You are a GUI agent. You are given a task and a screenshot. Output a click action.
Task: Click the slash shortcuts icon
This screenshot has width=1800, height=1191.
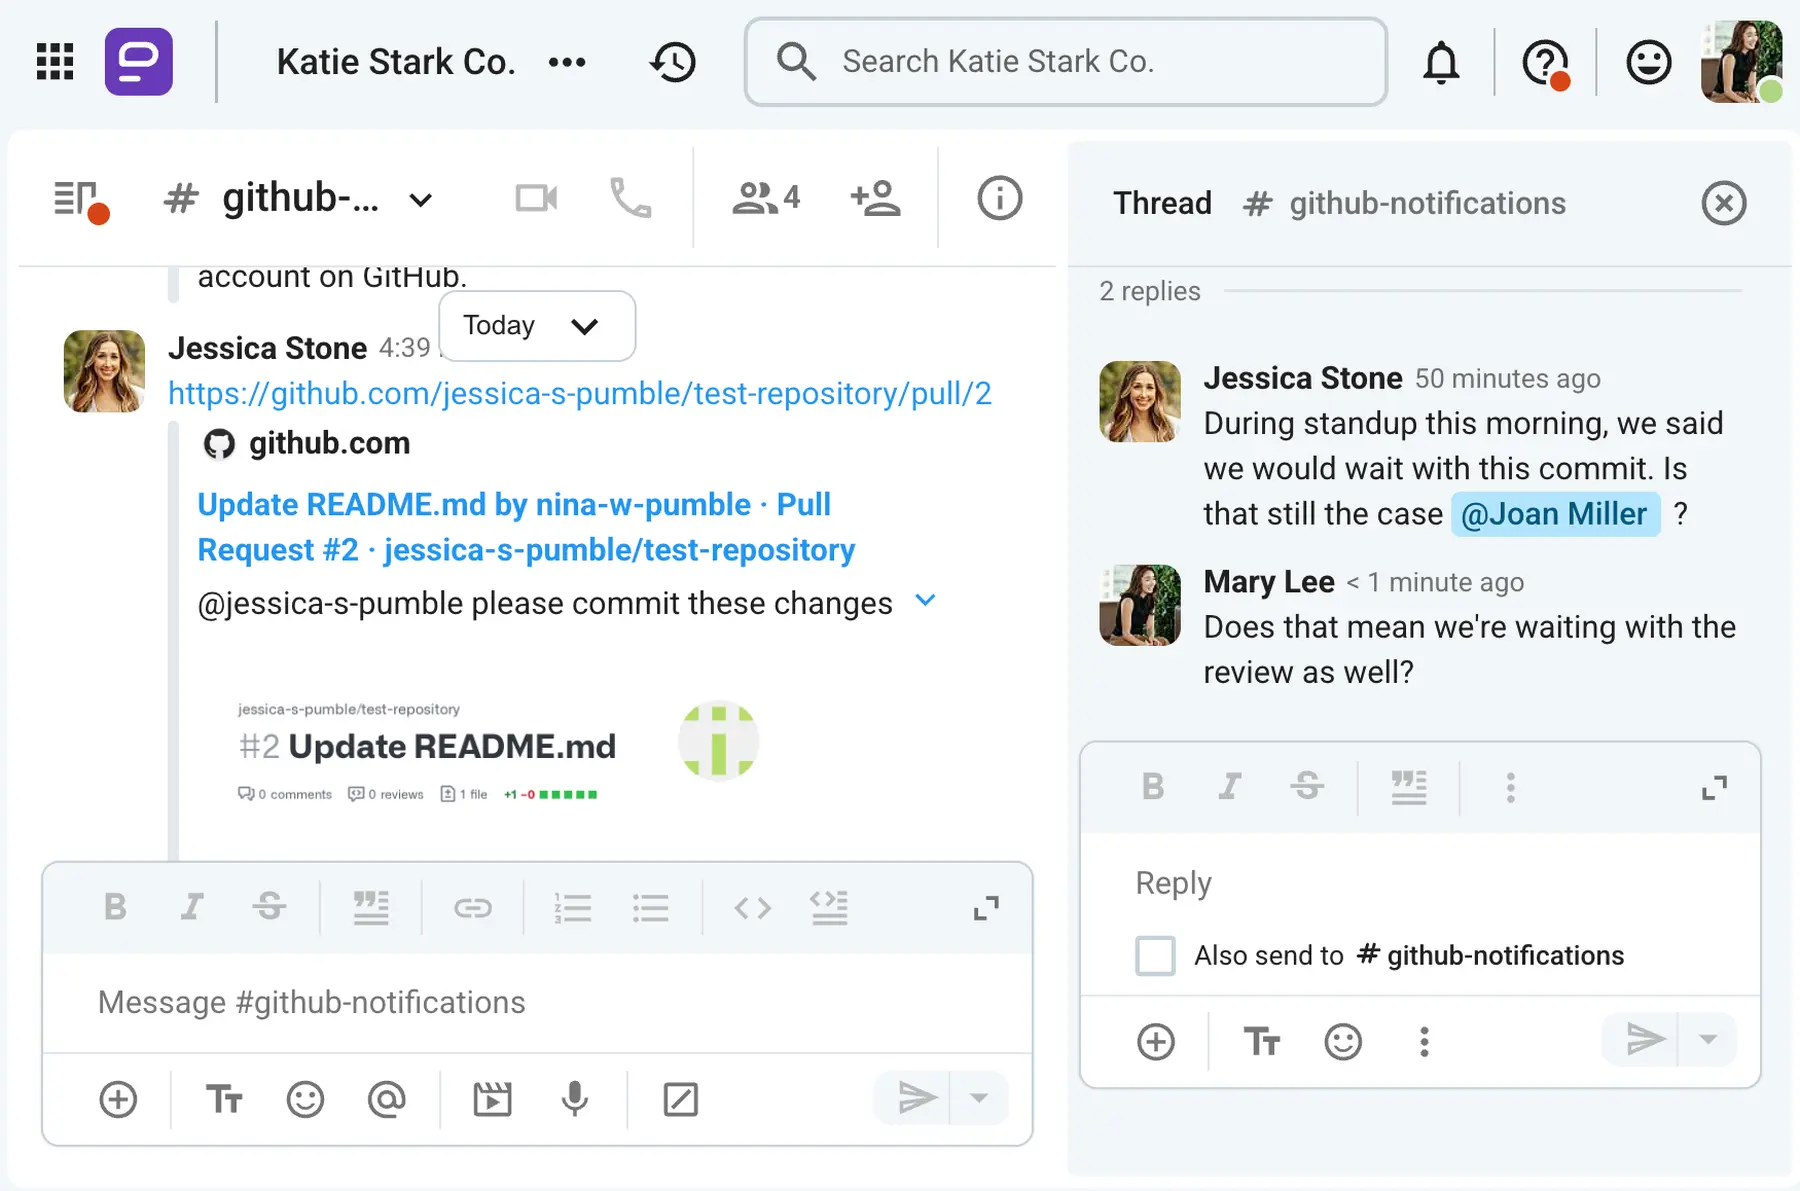point(680,1099)
